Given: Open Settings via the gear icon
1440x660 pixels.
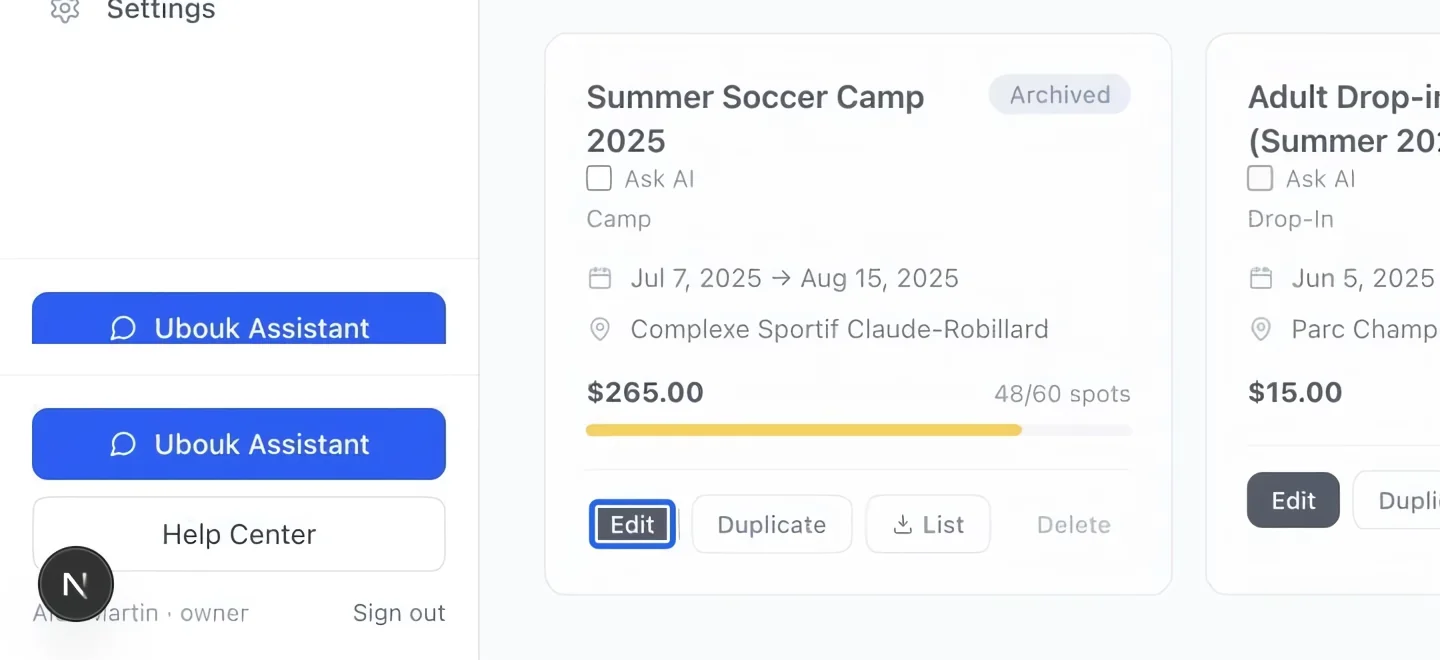Looking at the screenshot, I should pos(65,10).
